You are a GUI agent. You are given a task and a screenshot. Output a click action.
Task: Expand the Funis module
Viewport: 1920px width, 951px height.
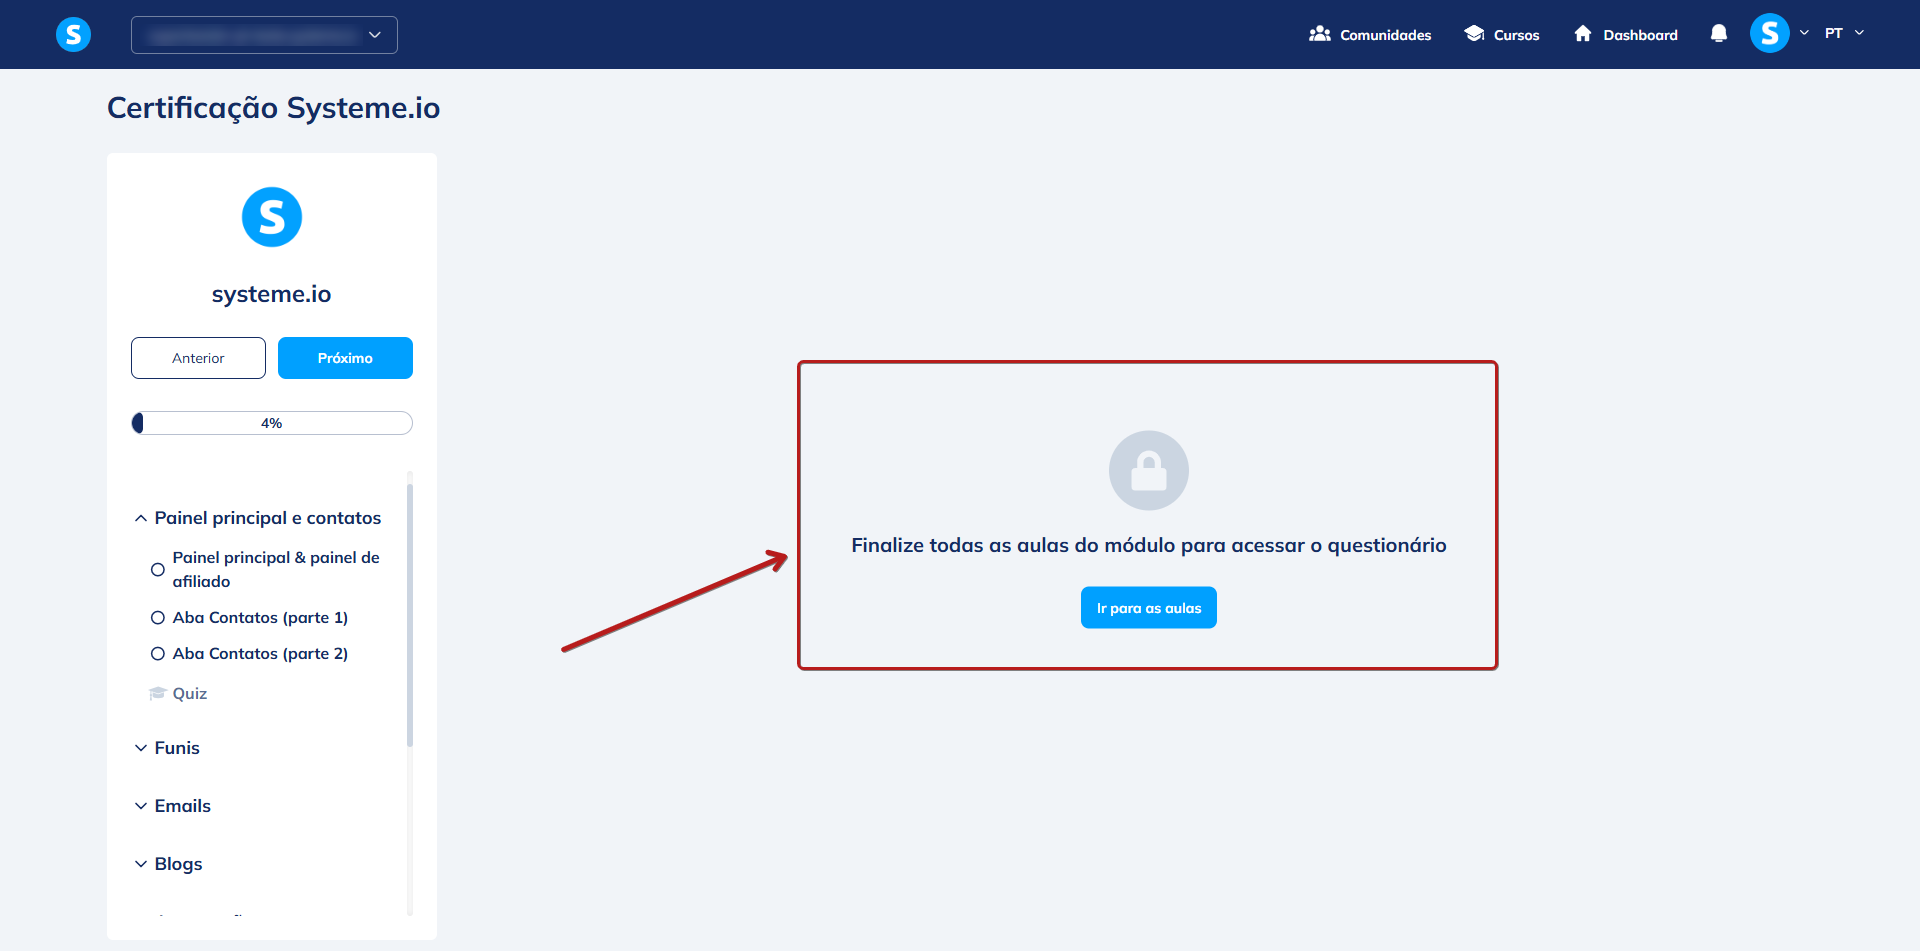click(x=167, y=748)
